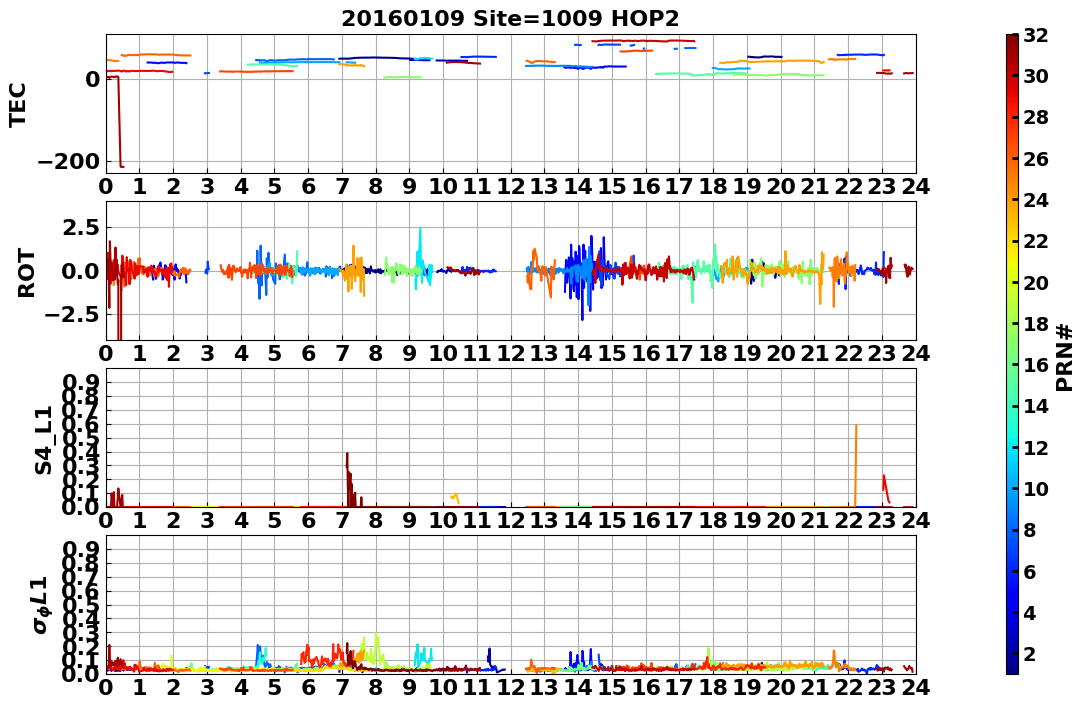Click the PRN# colorbar label
Screen dimensions: 1085x709
[1064, 357]
